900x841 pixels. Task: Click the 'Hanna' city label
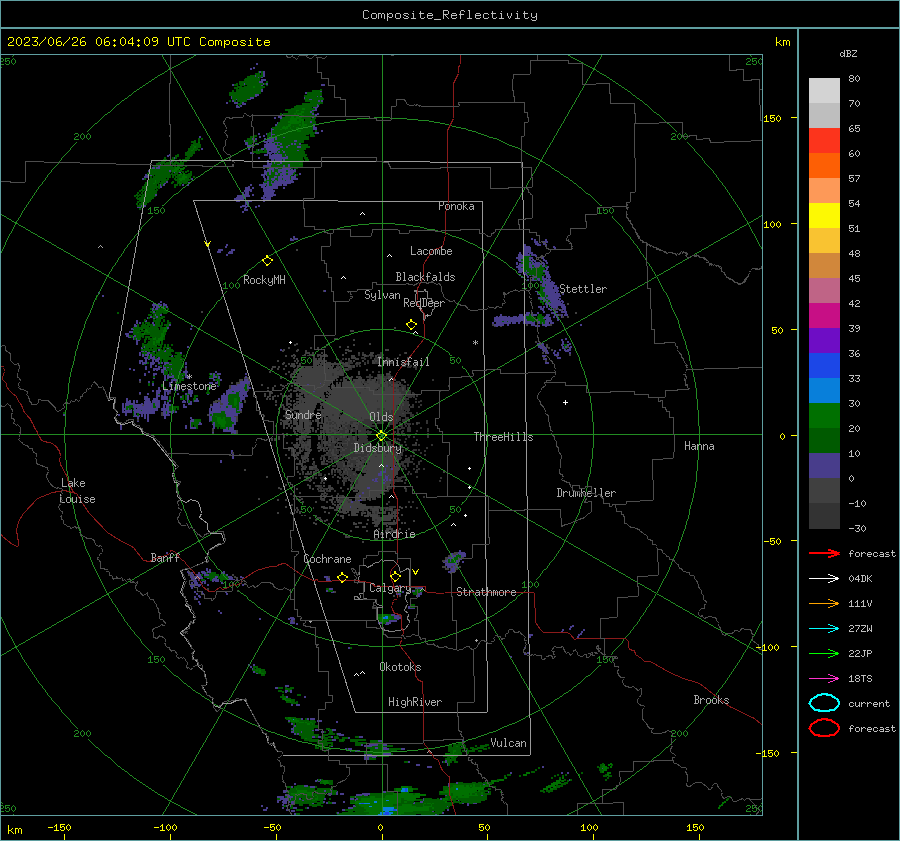(x=699, y=446)
